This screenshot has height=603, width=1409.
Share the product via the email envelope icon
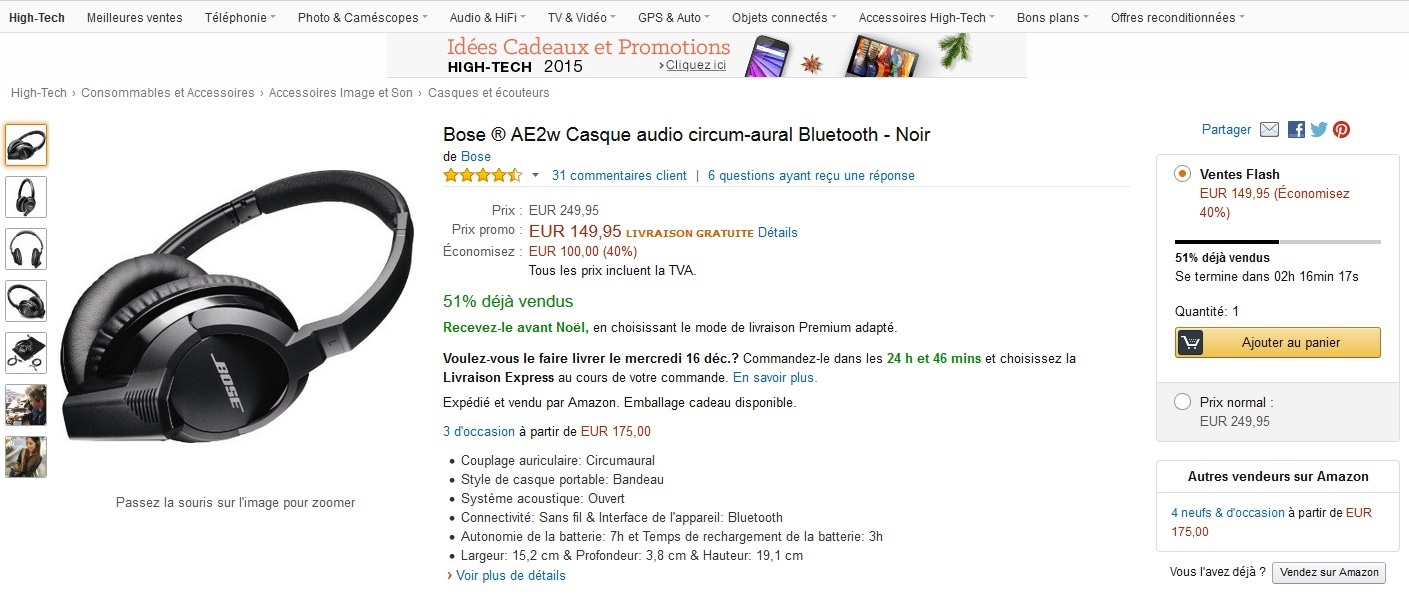click(x=1270, y=129)
